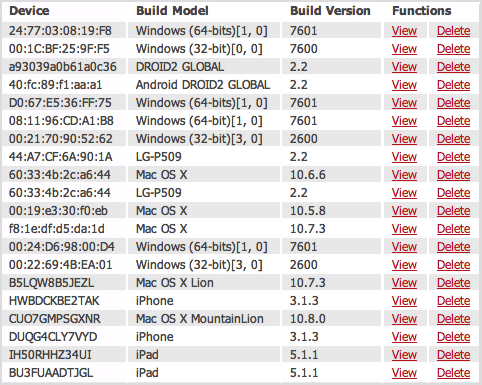
Task: View iPhone device DUQG4CLY7VYD
Action: tap(404, 337)
